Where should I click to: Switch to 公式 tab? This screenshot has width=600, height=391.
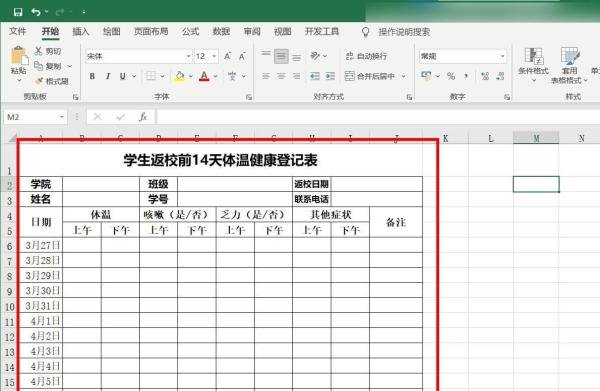[x=191, y=31]
